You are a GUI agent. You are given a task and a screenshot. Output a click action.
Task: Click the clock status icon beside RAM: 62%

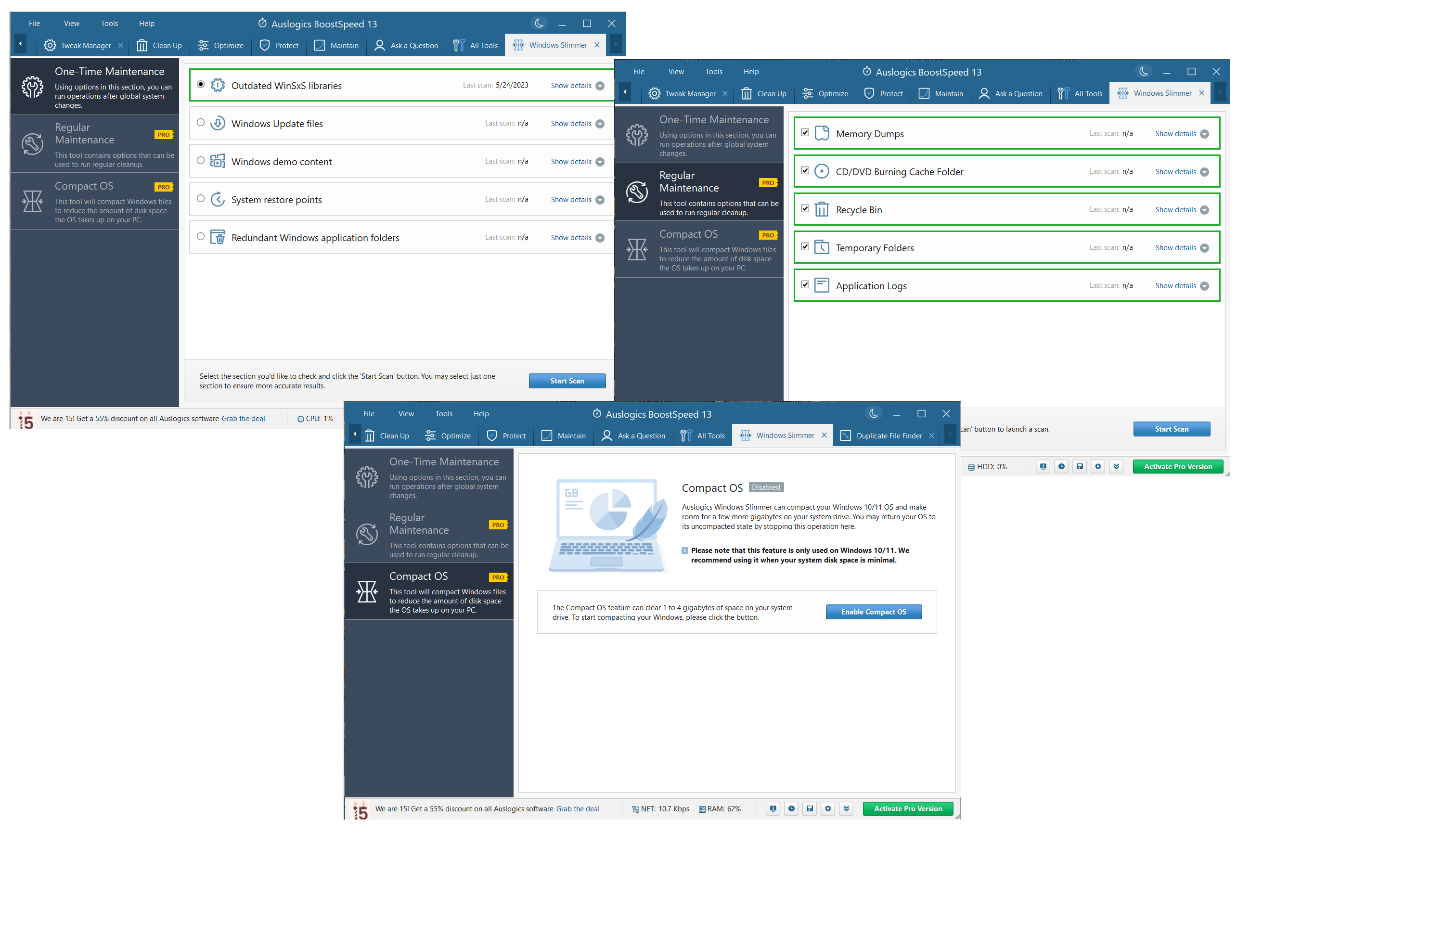[791, 808]
